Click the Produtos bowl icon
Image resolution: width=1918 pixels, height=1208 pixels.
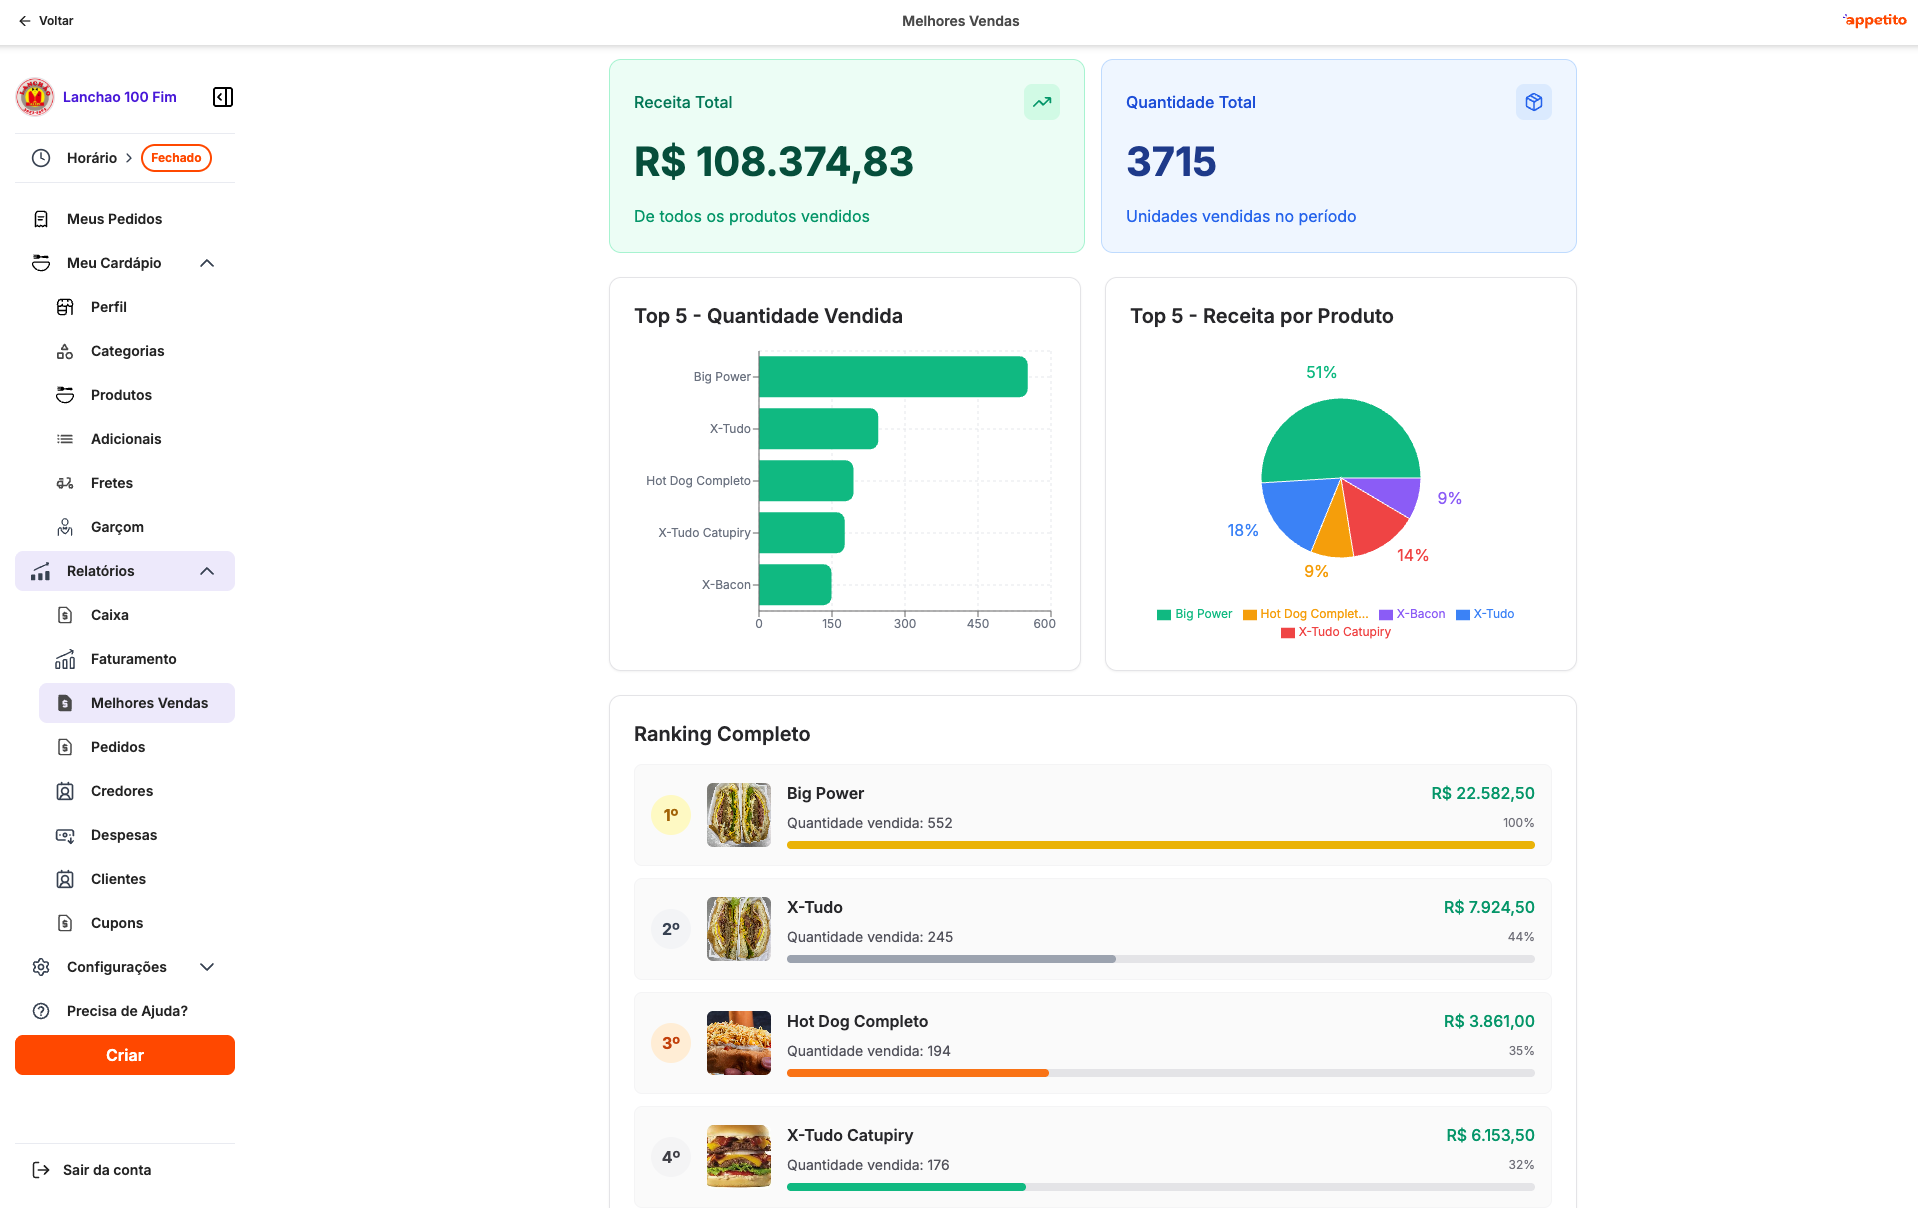[65, 395]
